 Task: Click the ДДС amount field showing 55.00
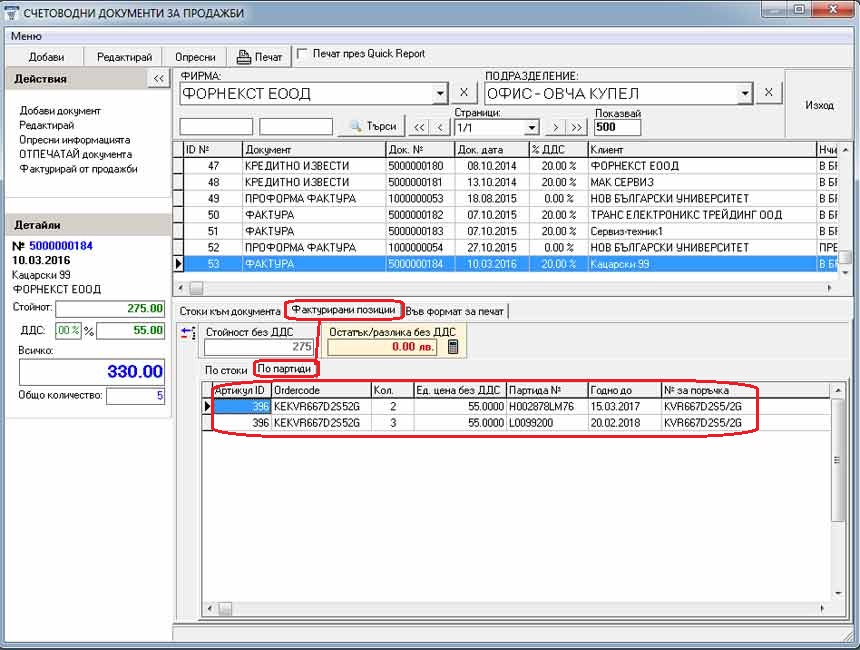pyautogui.click(x=130, y=330)
